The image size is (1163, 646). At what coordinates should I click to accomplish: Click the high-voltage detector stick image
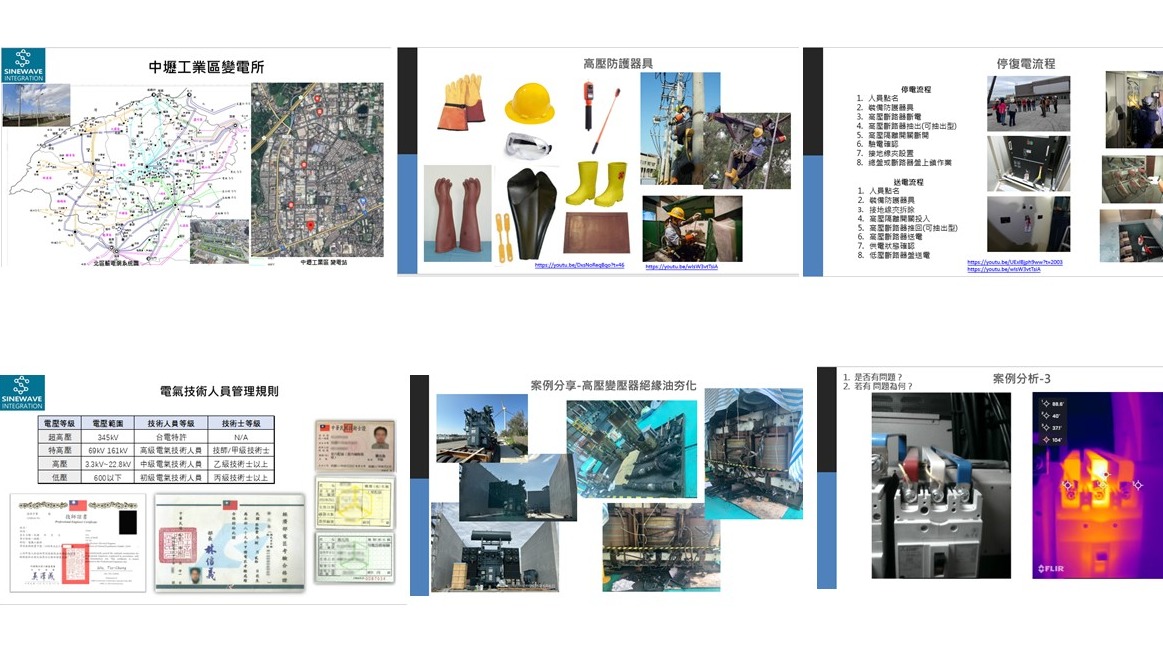coord(603,116)
